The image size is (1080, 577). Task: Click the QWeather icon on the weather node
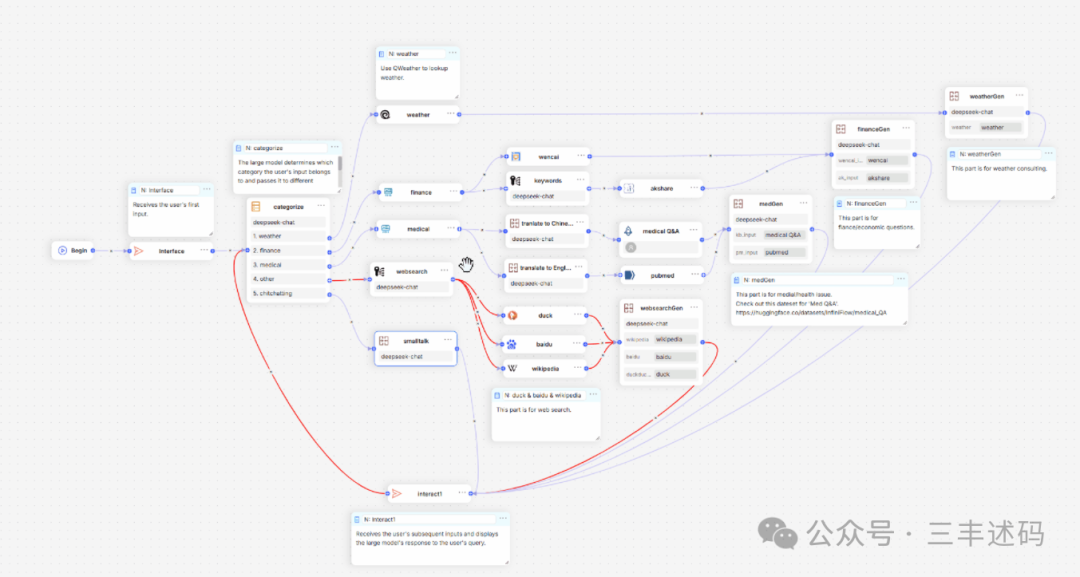tap(385, 114)
